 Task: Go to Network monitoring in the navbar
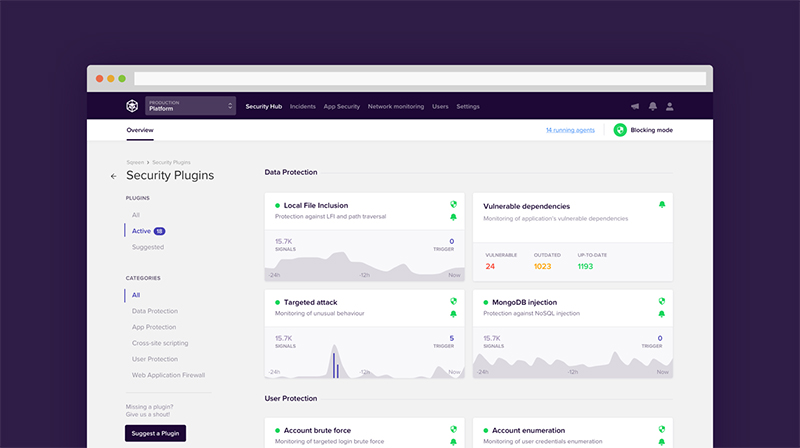click(x=395, y=106)
